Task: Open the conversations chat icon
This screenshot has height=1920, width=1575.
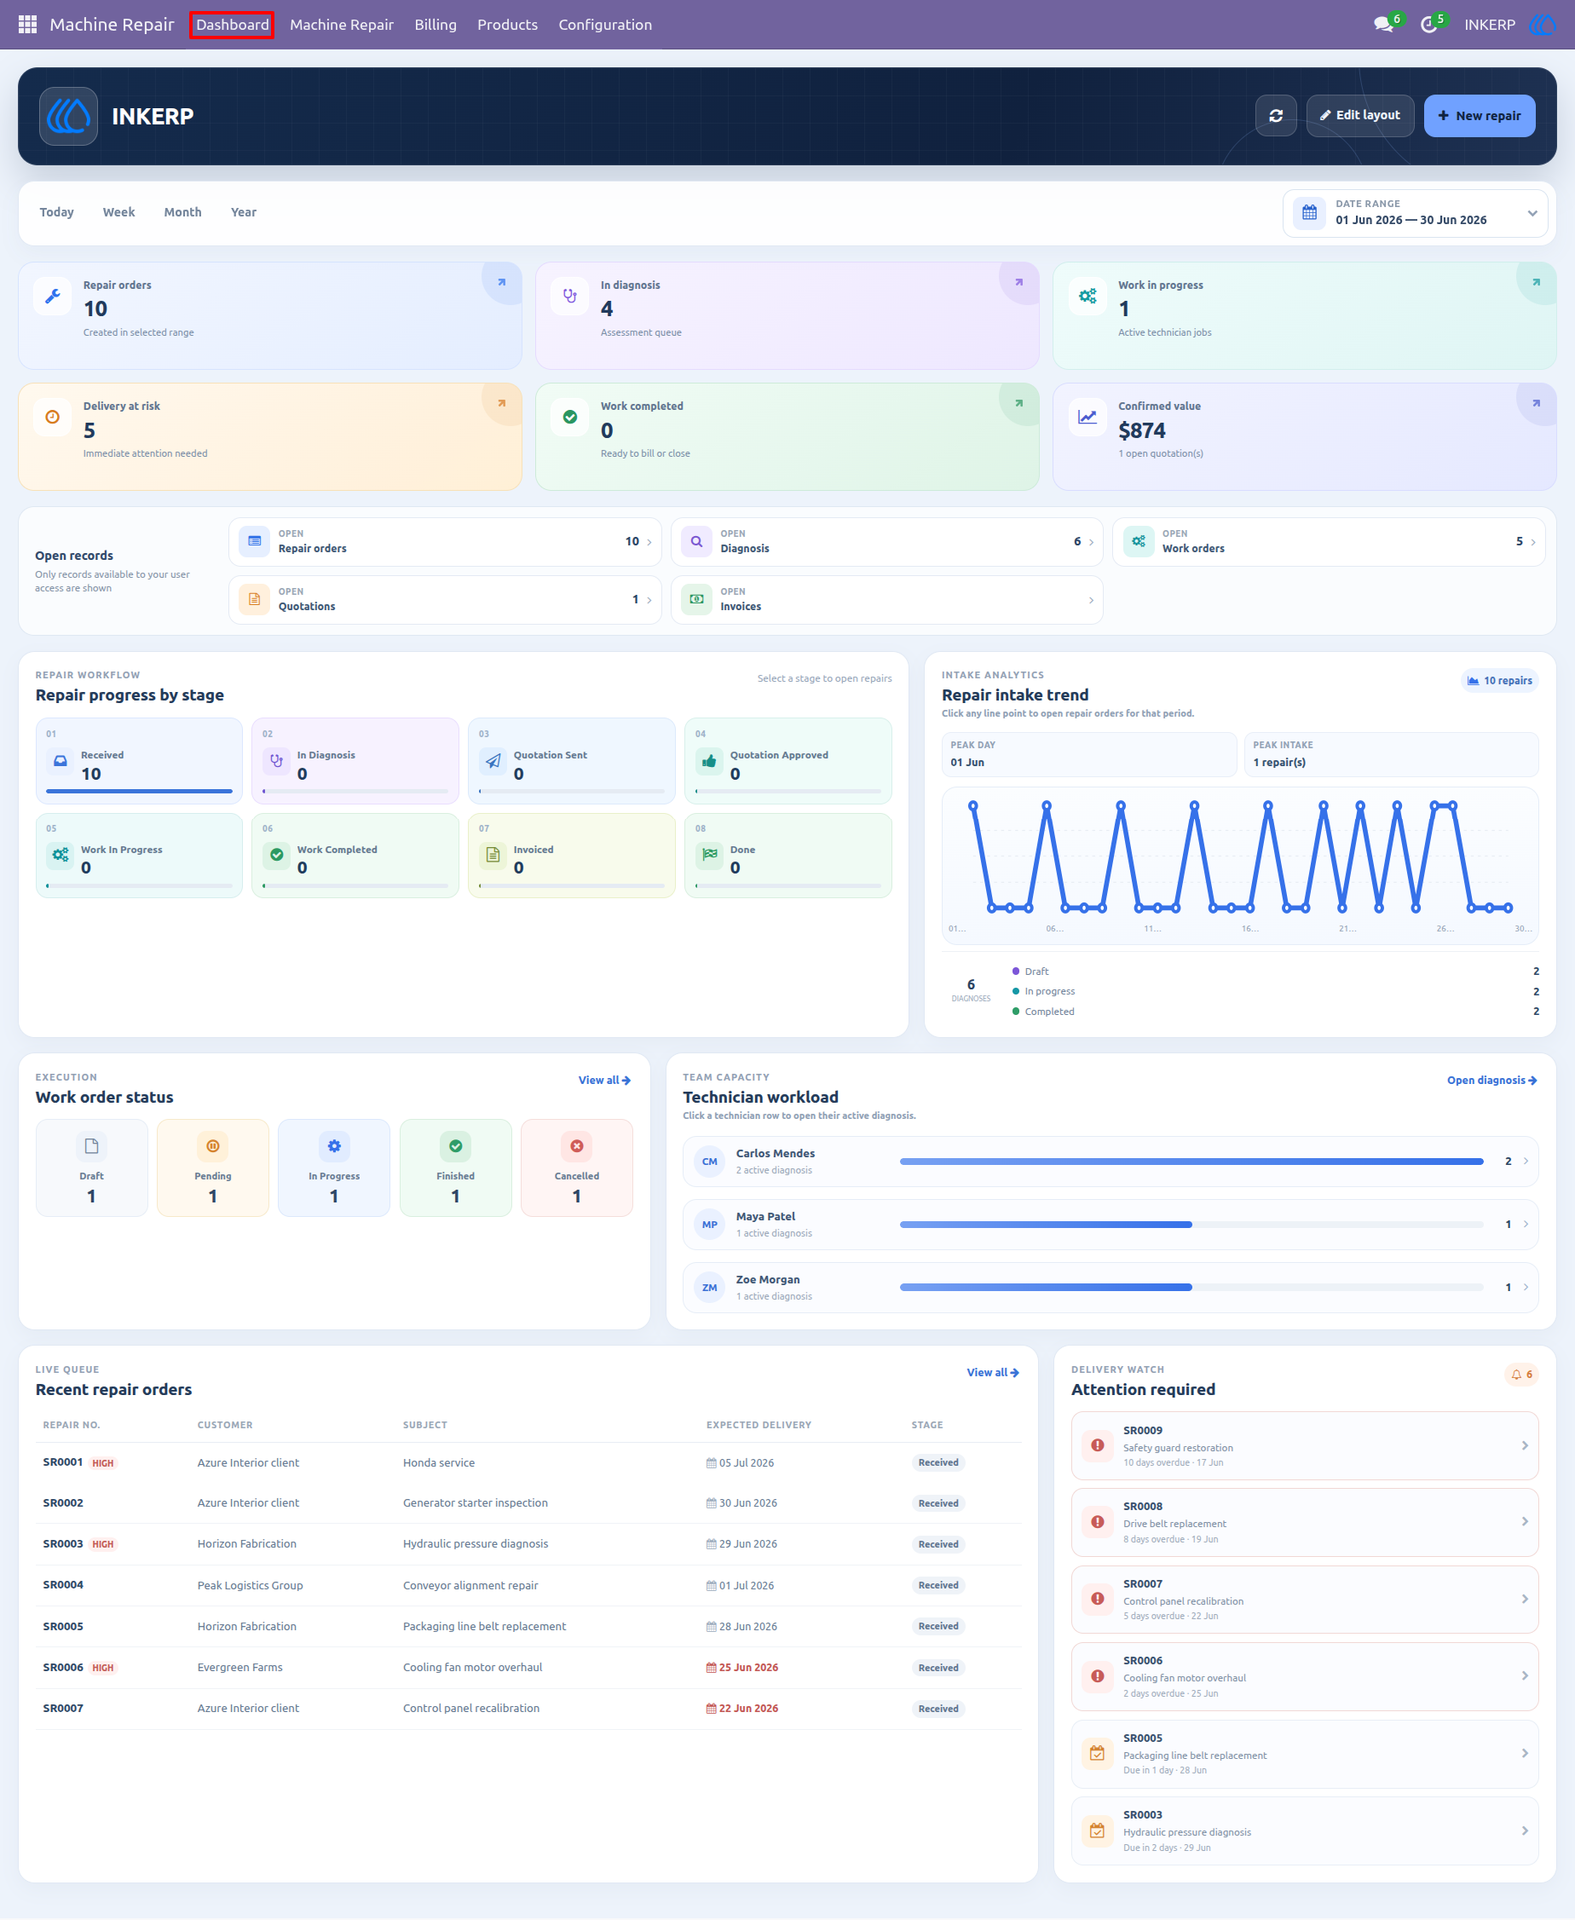Action: pos(1383,25)
